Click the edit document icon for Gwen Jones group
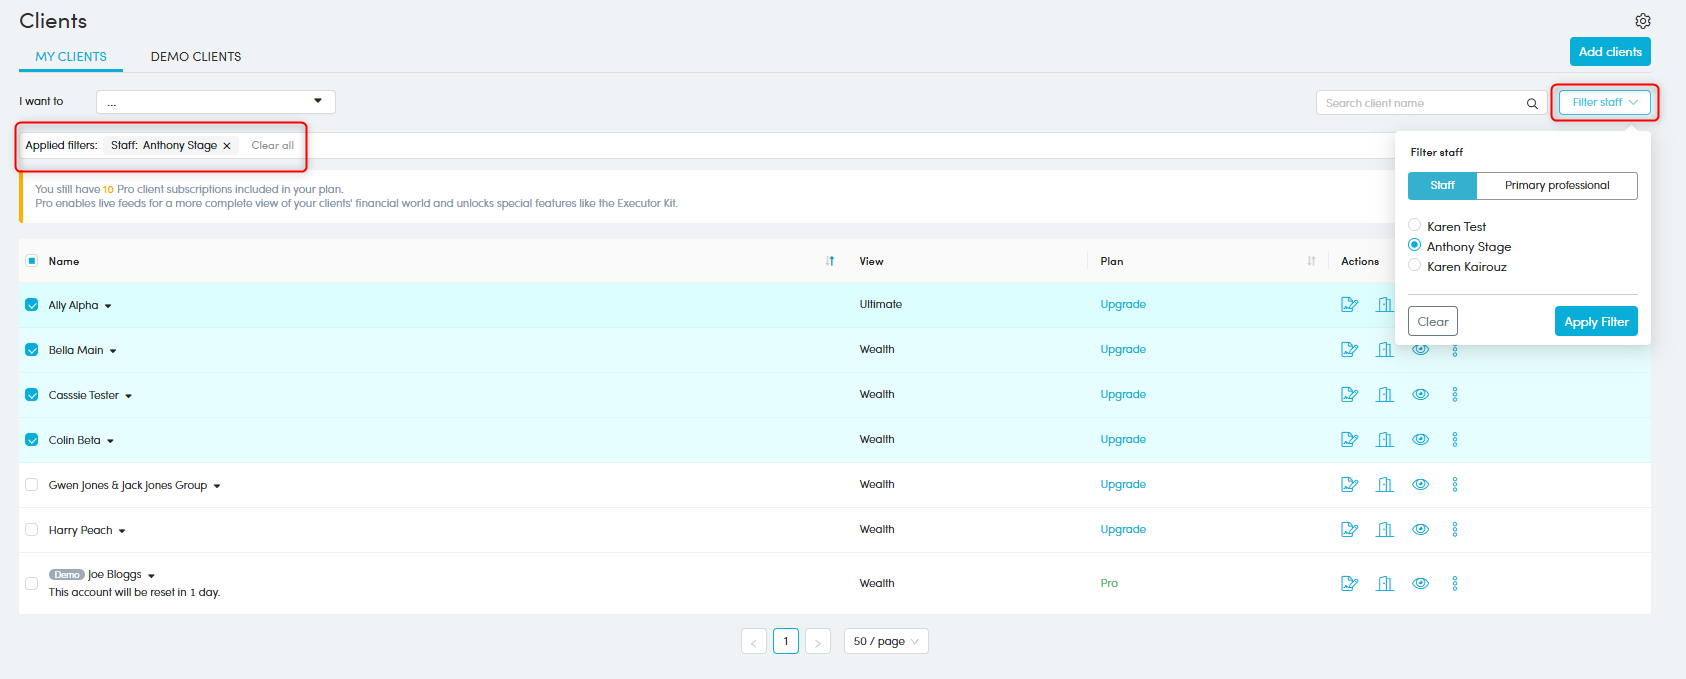The height and width of the screenshot is (679, 1686). [x=1349, y=485]
